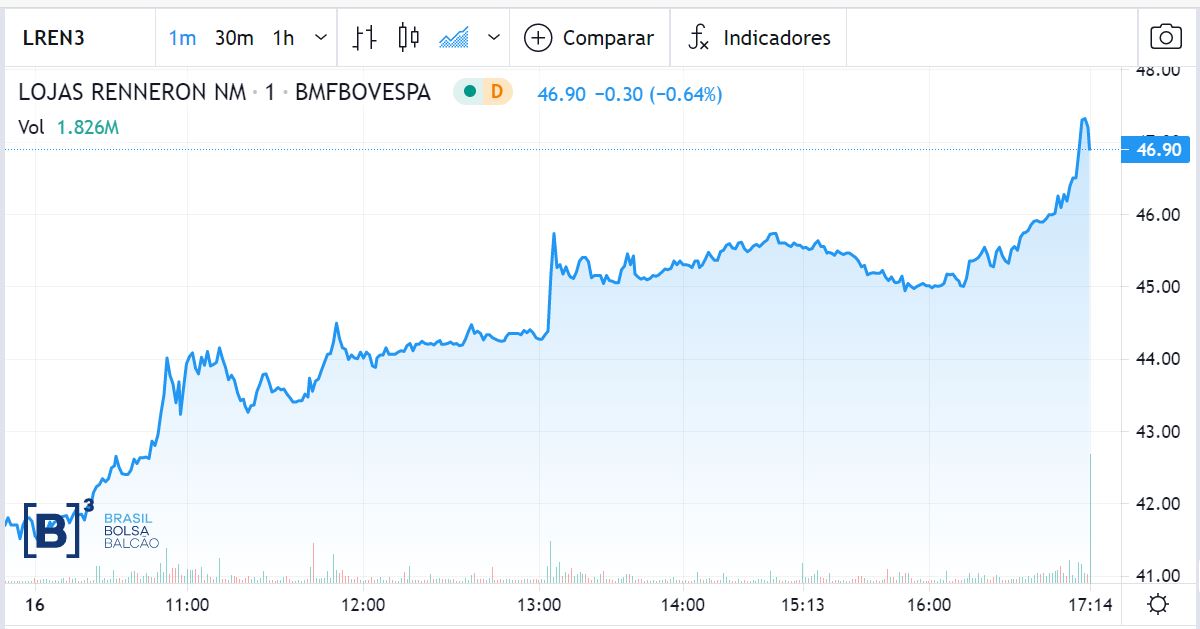
Task: Toggle the green market status dot
Action: (470, 93)
